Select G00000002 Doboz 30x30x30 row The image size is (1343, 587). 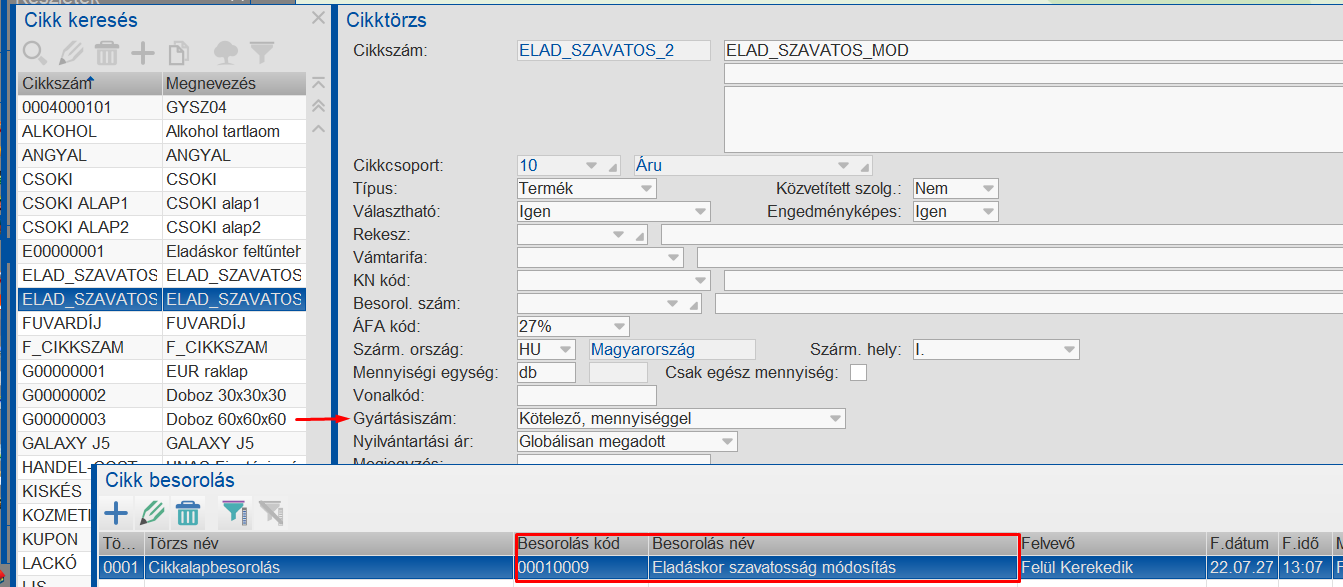pos(162,395)
